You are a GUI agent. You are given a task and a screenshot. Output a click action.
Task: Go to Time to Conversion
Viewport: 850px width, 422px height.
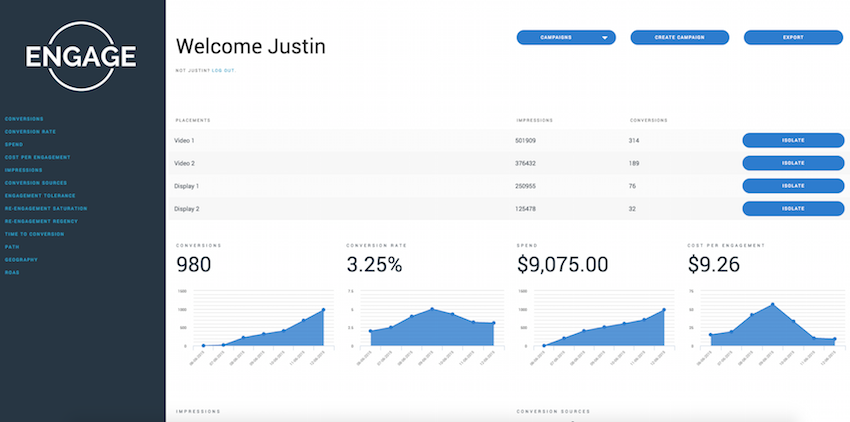click(34, 234)
